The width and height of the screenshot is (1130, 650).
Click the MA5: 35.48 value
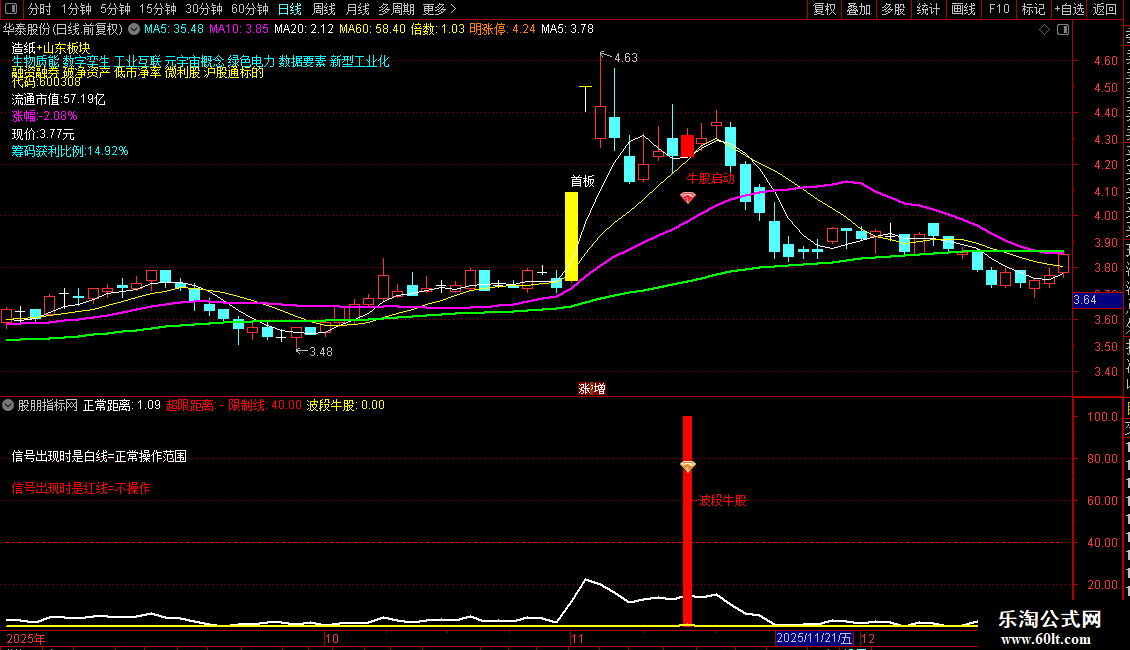coord(174,30)
